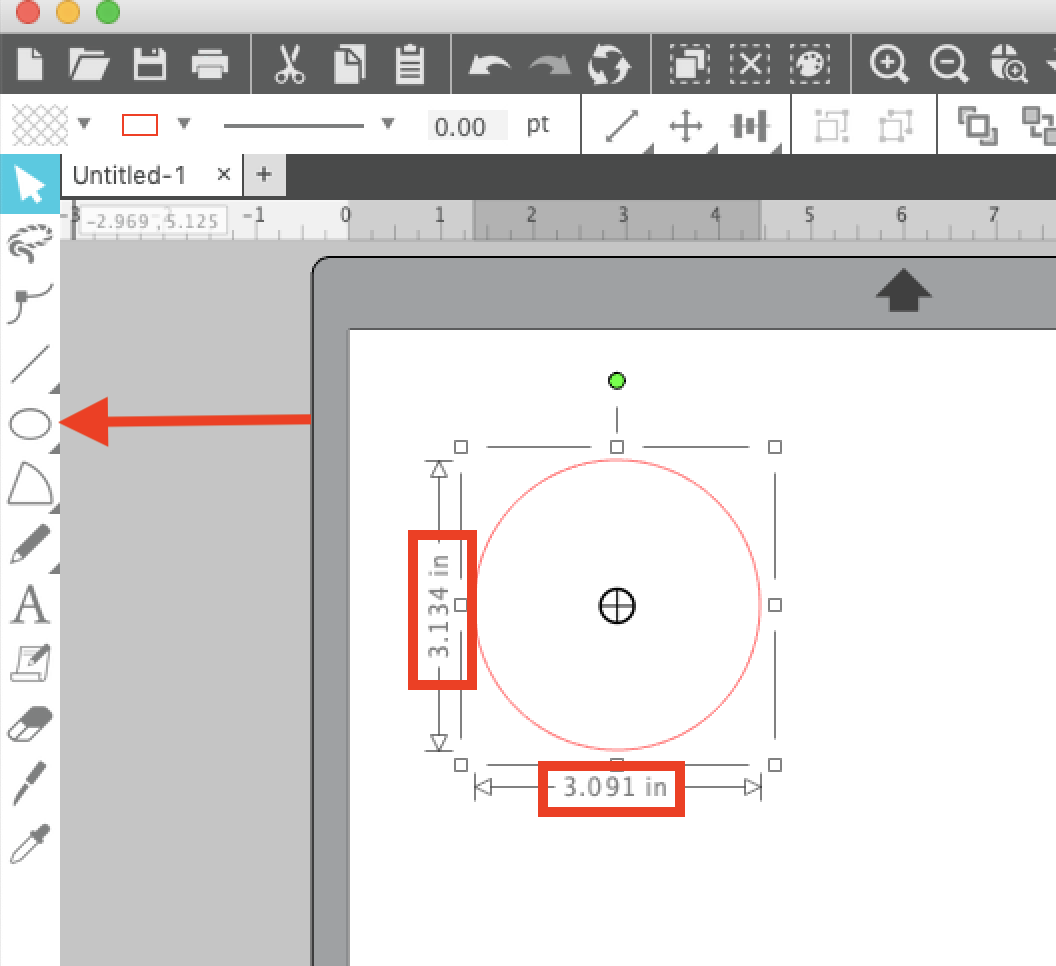Select the Ellipse drawing tool
The height and width of the screenshot is (966, 1056).
(30, 423)
